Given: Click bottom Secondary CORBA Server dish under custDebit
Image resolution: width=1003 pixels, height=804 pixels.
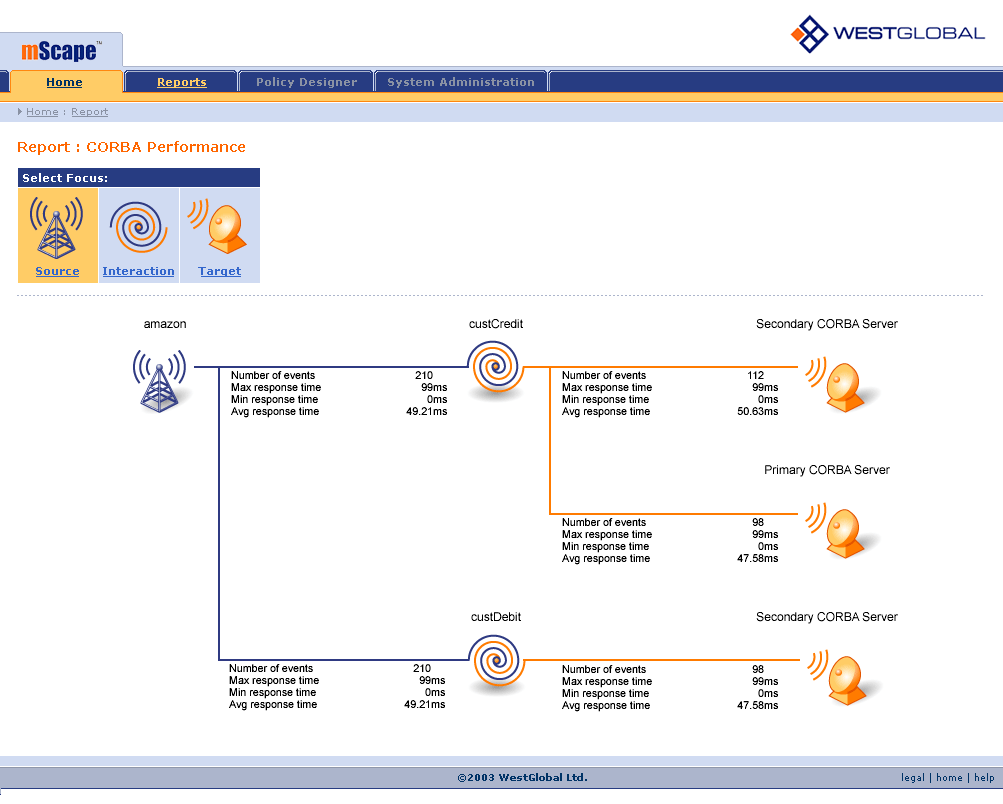Looking at the screenshot, I should pos(842,678).
